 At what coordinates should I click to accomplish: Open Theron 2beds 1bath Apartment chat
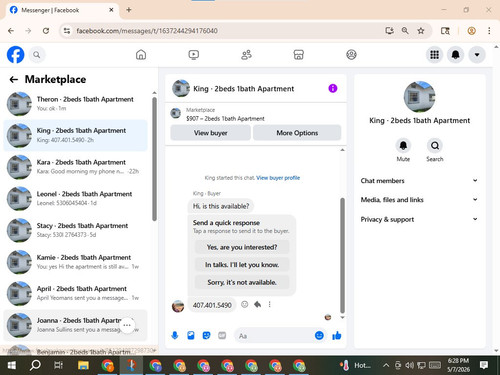(x=75, y=104)
